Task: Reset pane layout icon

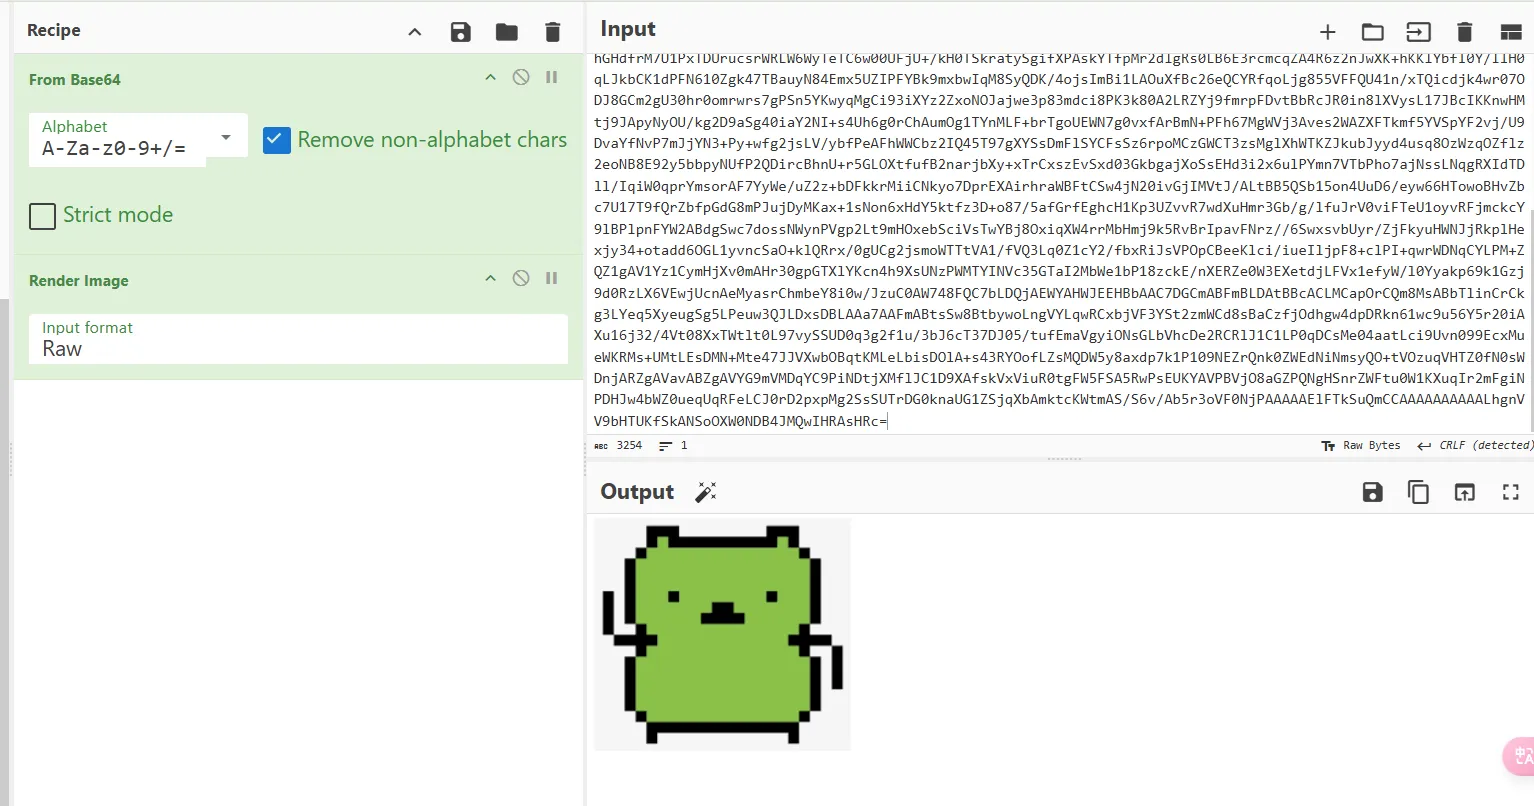Action: (x=1511, y=32)
